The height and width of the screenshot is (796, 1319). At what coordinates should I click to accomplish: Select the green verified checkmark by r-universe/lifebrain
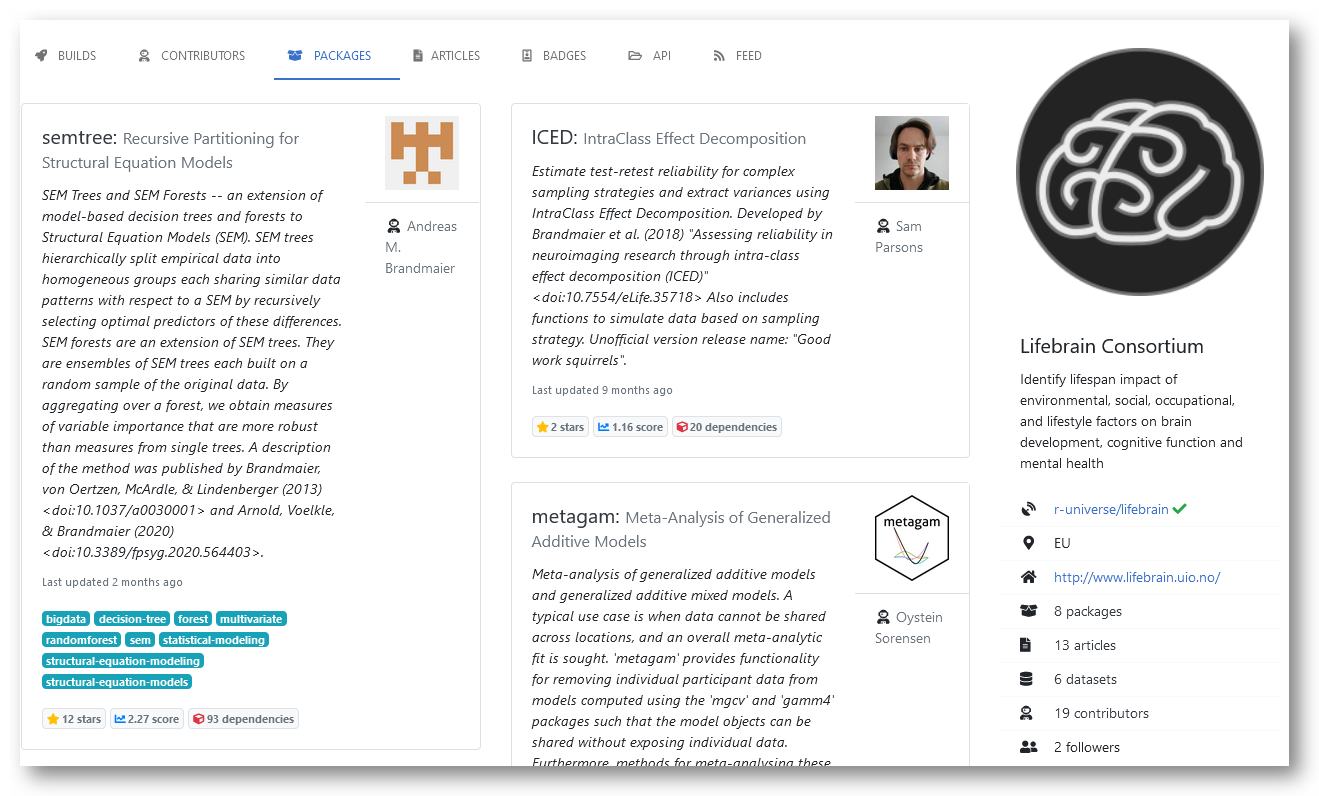click(x=1180, y=509)
